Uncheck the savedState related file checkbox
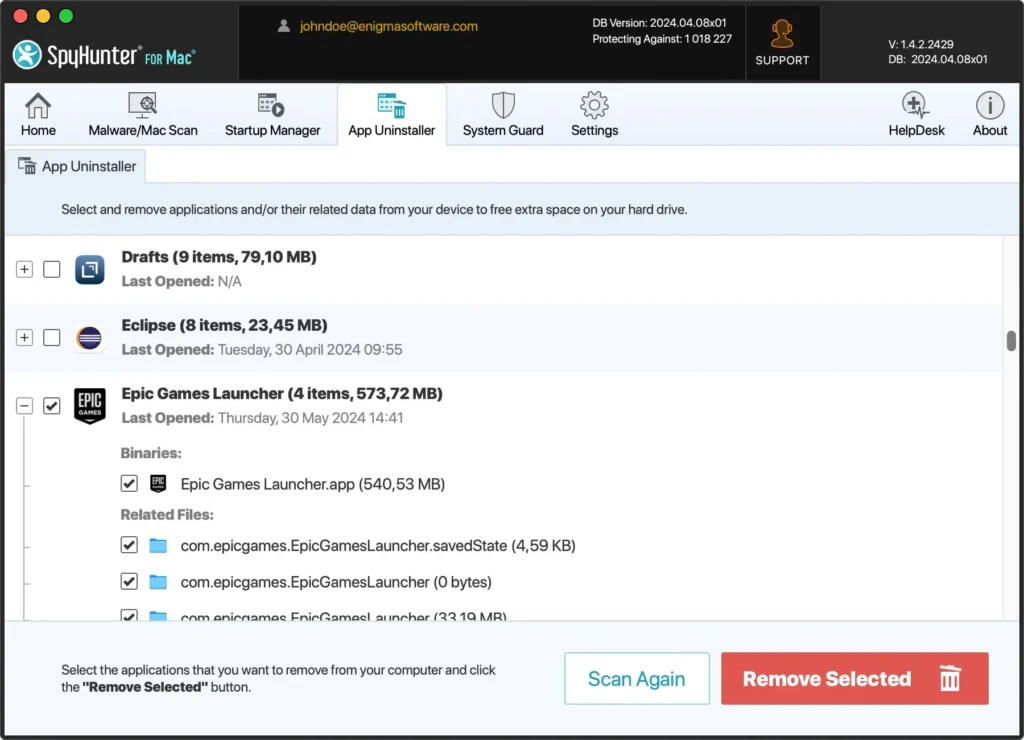Image resolution: width=1024 pixels, height=740 pixels. click(129, 545)
